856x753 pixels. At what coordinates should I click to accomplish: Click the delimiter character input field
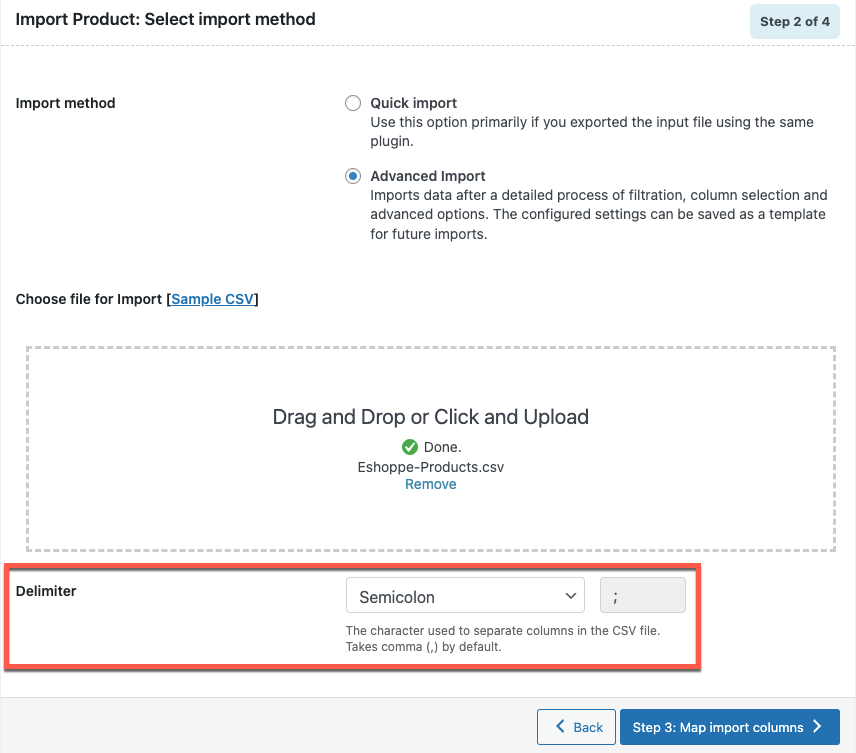643,596
